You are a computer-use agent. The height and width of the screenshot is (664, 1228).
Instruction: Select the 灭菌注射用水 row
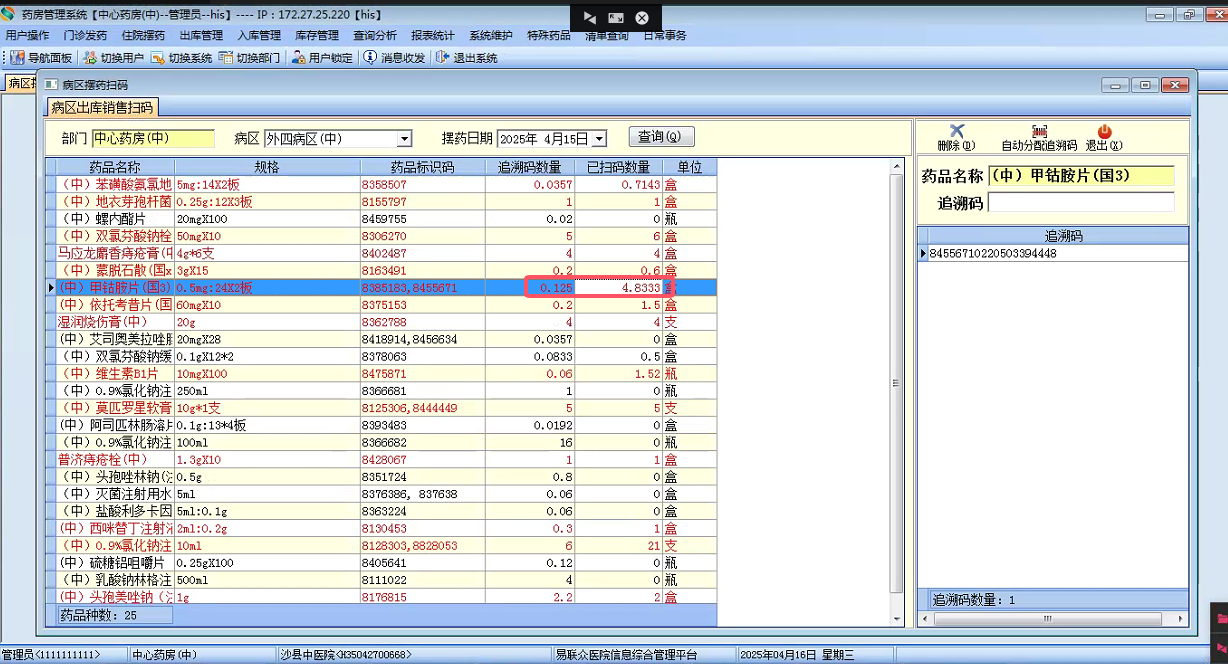pos(381,494)
